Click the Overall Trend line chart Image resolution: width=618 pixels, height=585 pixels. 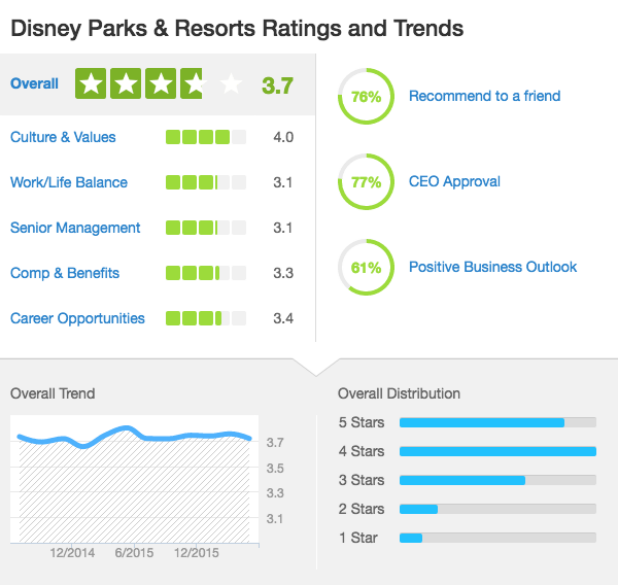(x=134, y=480)
